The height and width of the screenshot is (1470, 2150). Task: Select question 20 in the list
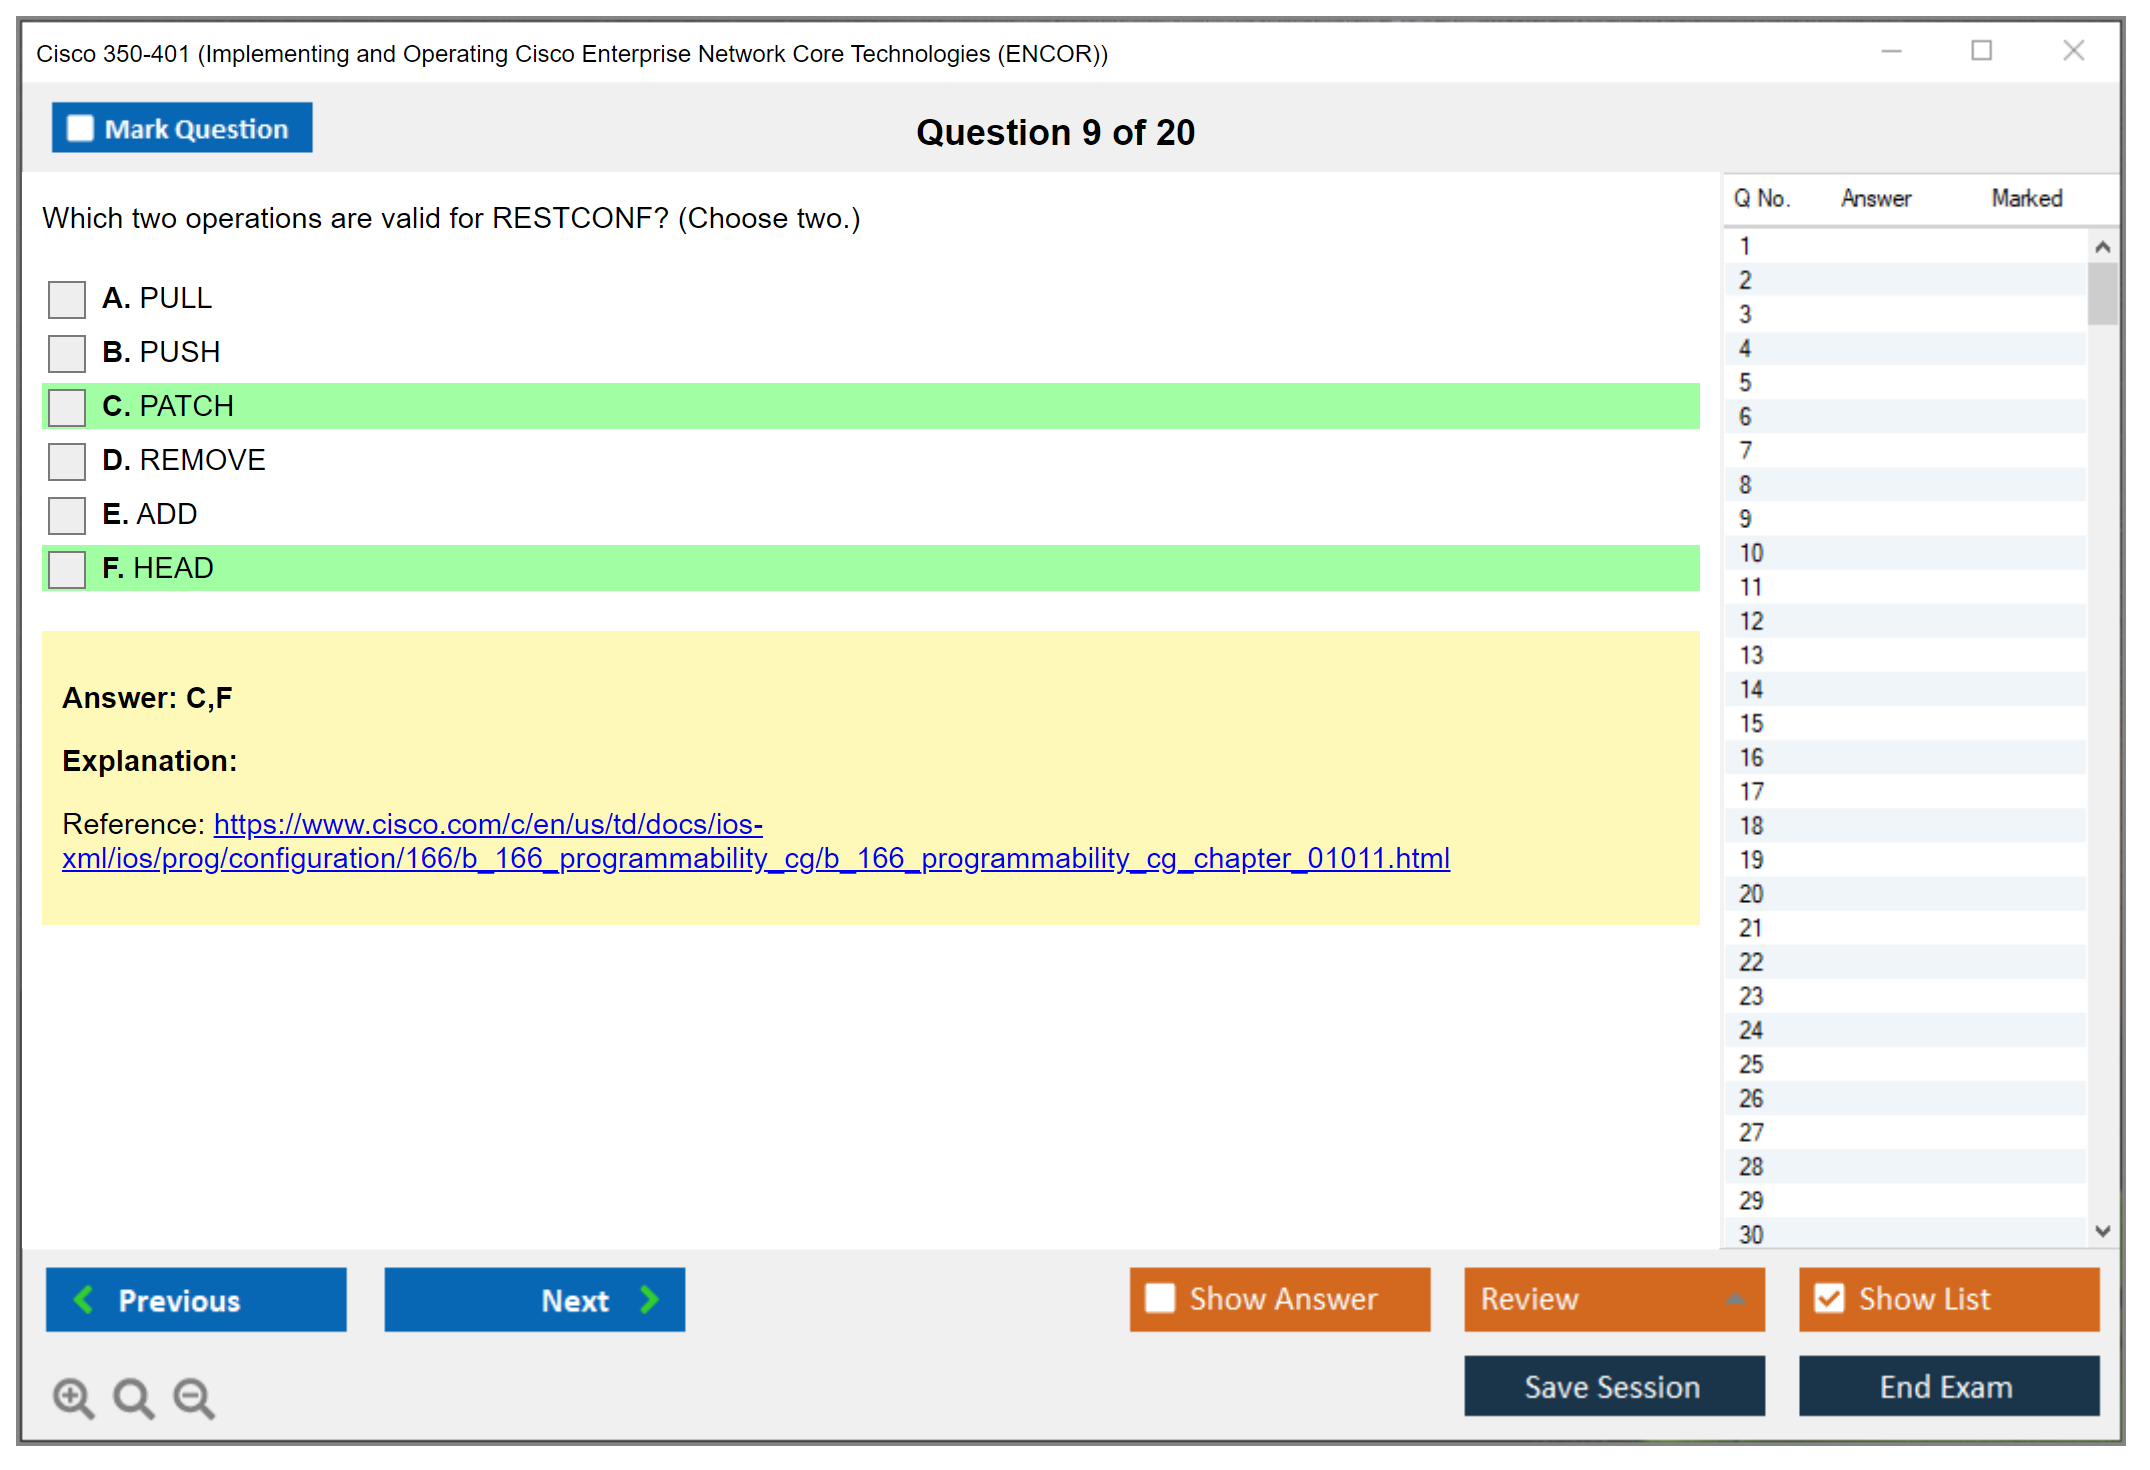tap(1751, 894)
